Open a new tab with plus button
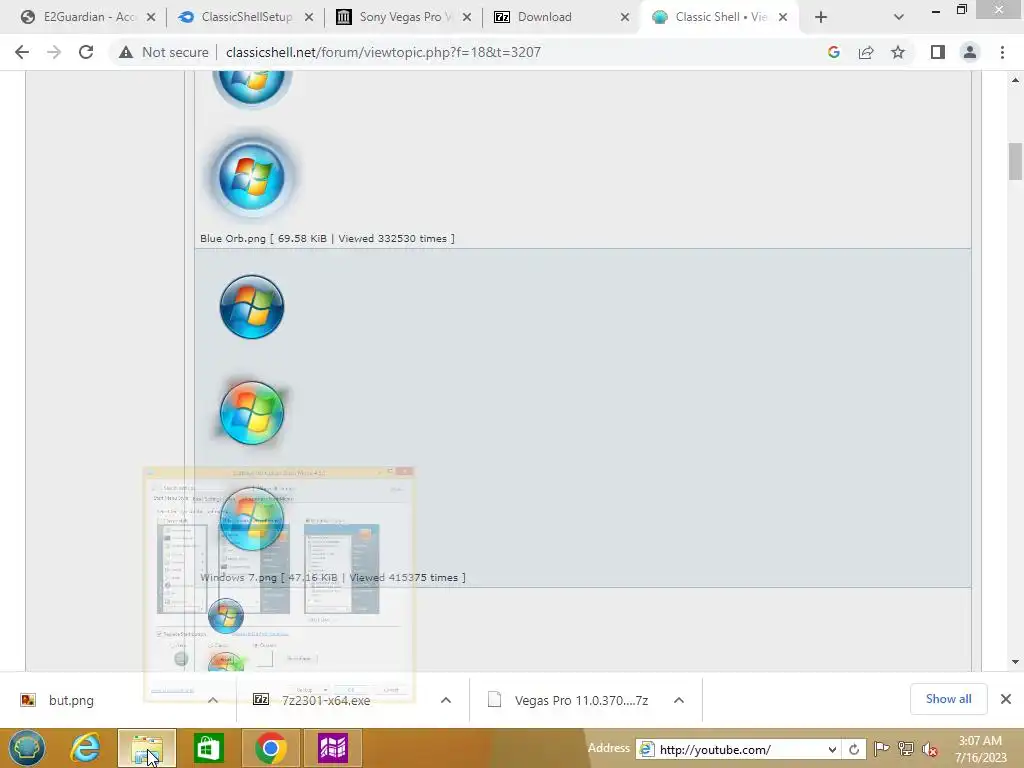Image resolution: width=1024 pixels, height=768 pixels. (x=821, y=17)
